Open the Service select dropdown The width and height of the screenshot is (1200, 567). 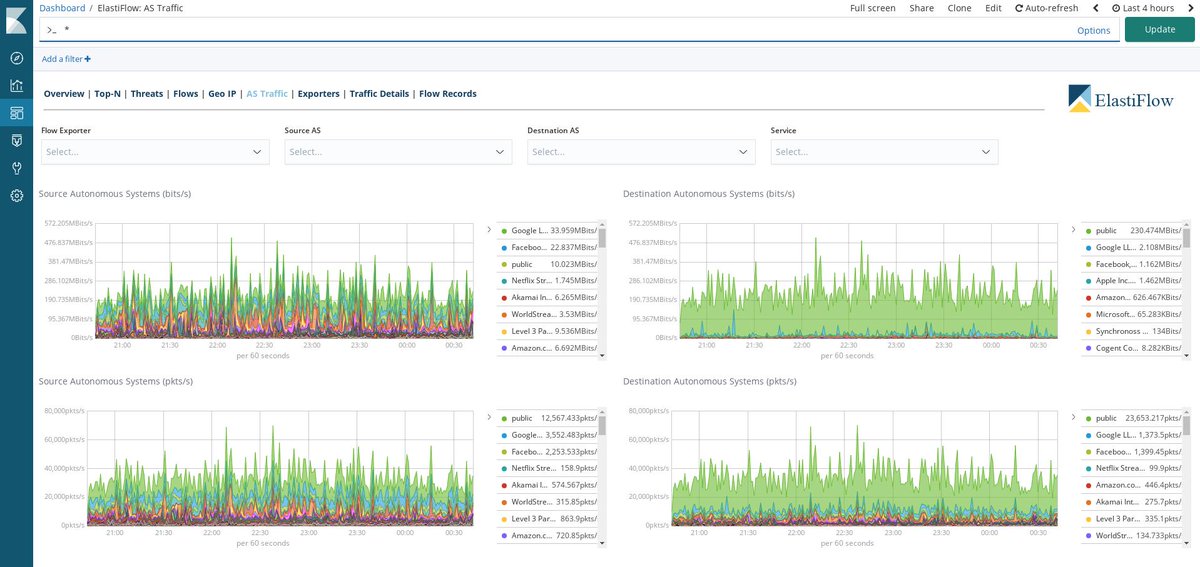[884, 152]
